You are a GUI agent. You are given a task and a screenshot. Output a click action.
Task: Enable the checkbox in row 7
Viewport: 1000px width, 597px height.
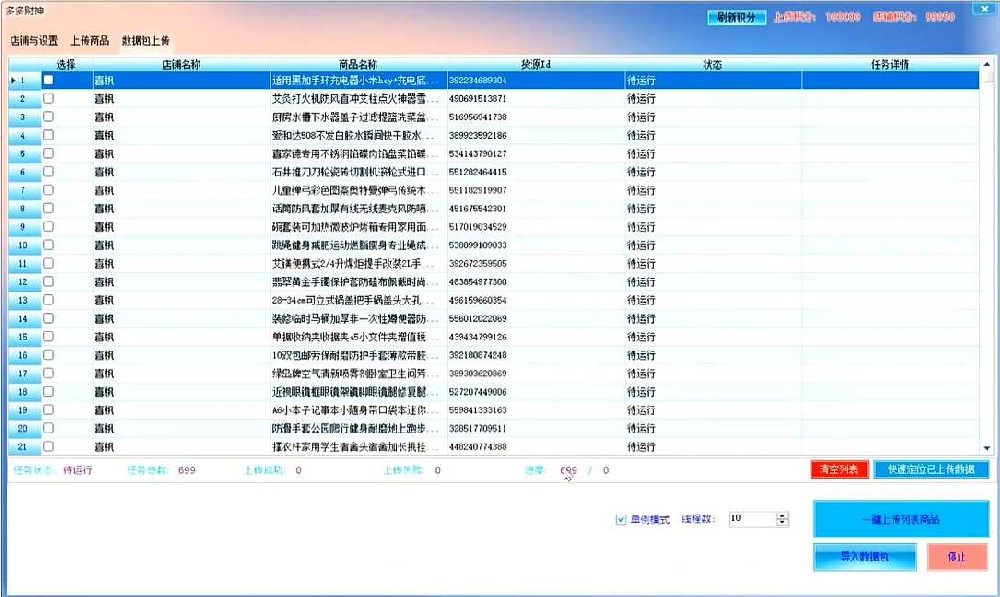pyautogui.click(x=48, y=190)
